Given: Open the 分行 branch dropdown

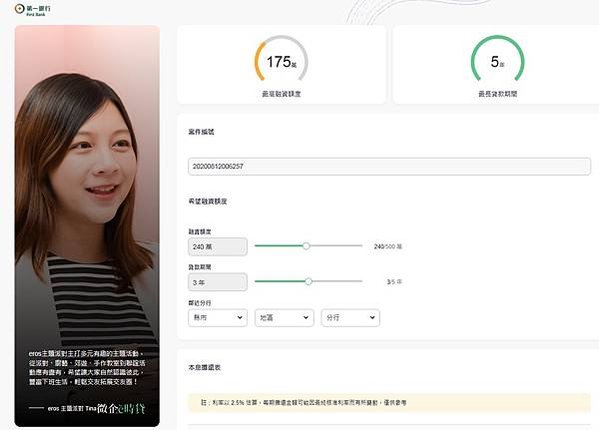Looking at the screenshot, I should tap(350, 317).
